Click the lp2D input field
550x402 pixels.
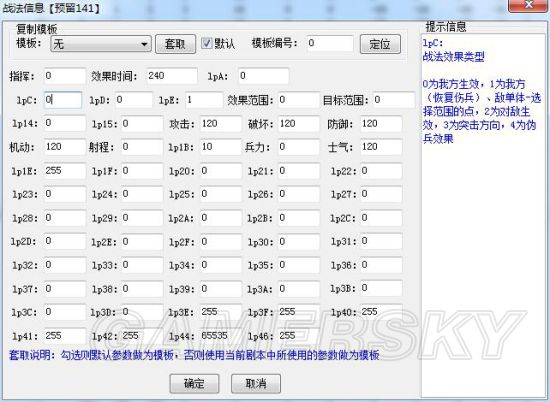(65, 241)
